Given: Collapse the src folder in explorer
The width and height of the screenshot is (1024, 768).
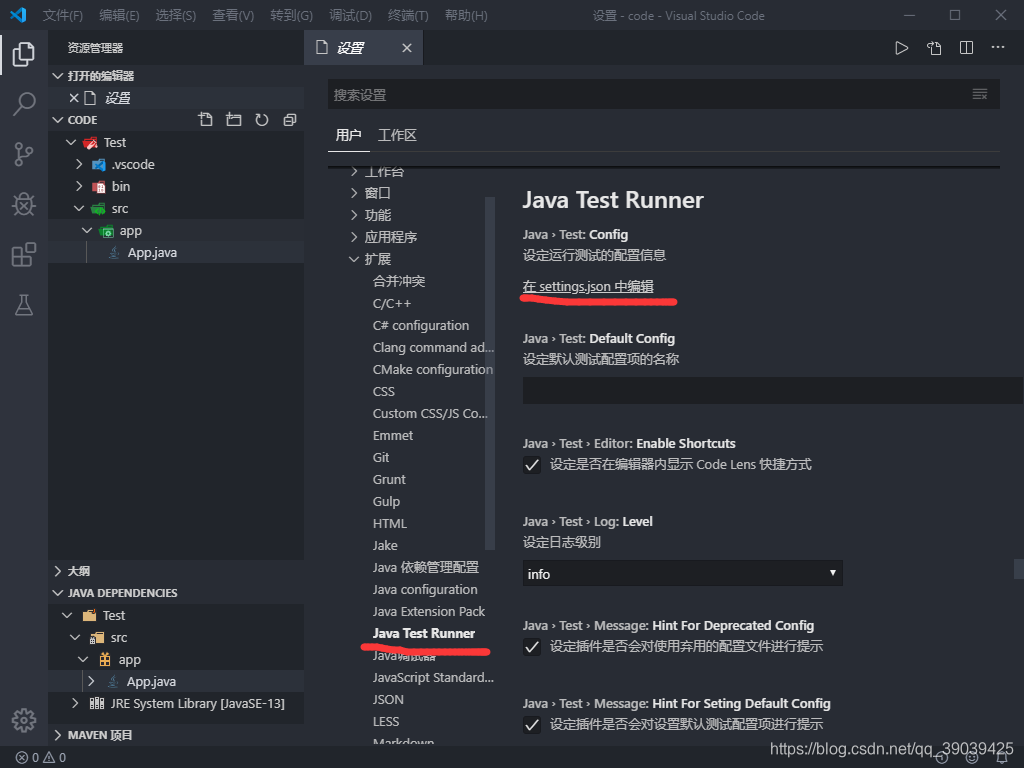Looking at the screenshot, I should [79, 209].
